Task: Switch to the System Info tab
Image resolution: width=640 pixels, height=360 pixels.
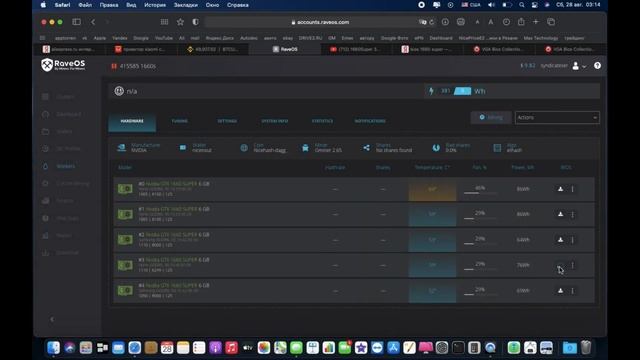Action: [275, 121]
